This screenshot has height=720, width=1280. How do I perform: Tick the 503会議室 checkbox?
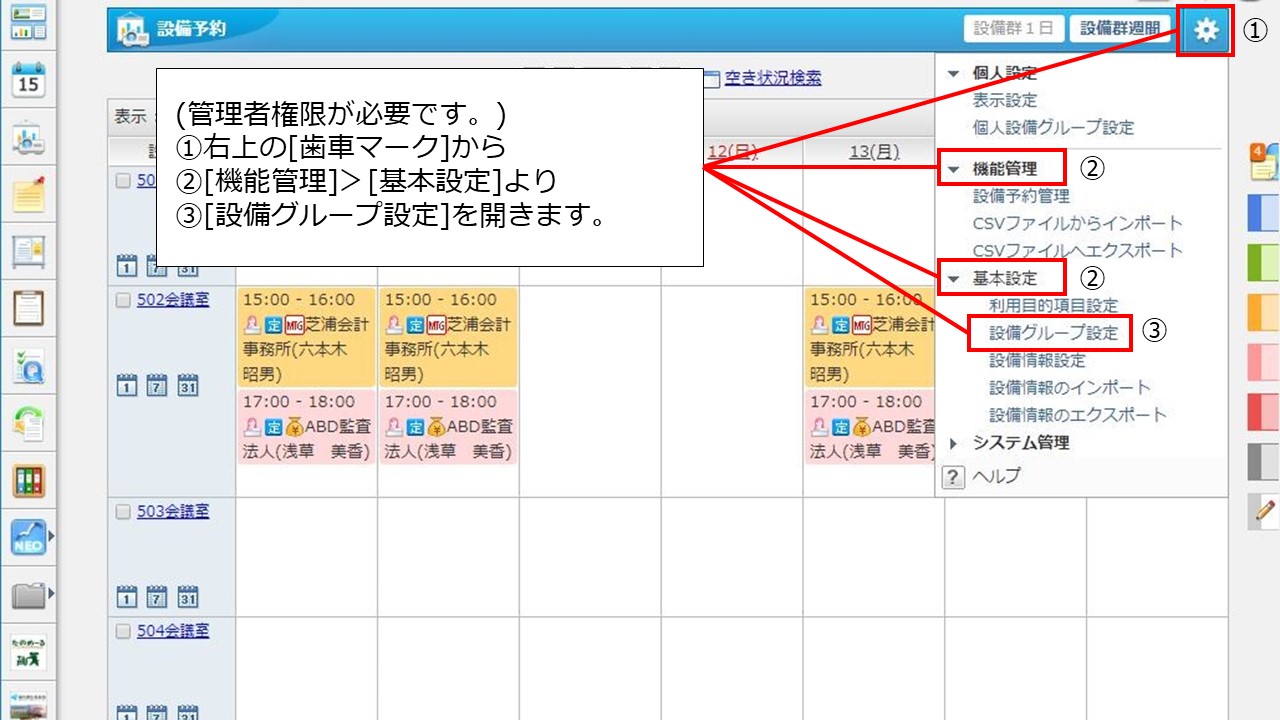(x=123, y=512)
